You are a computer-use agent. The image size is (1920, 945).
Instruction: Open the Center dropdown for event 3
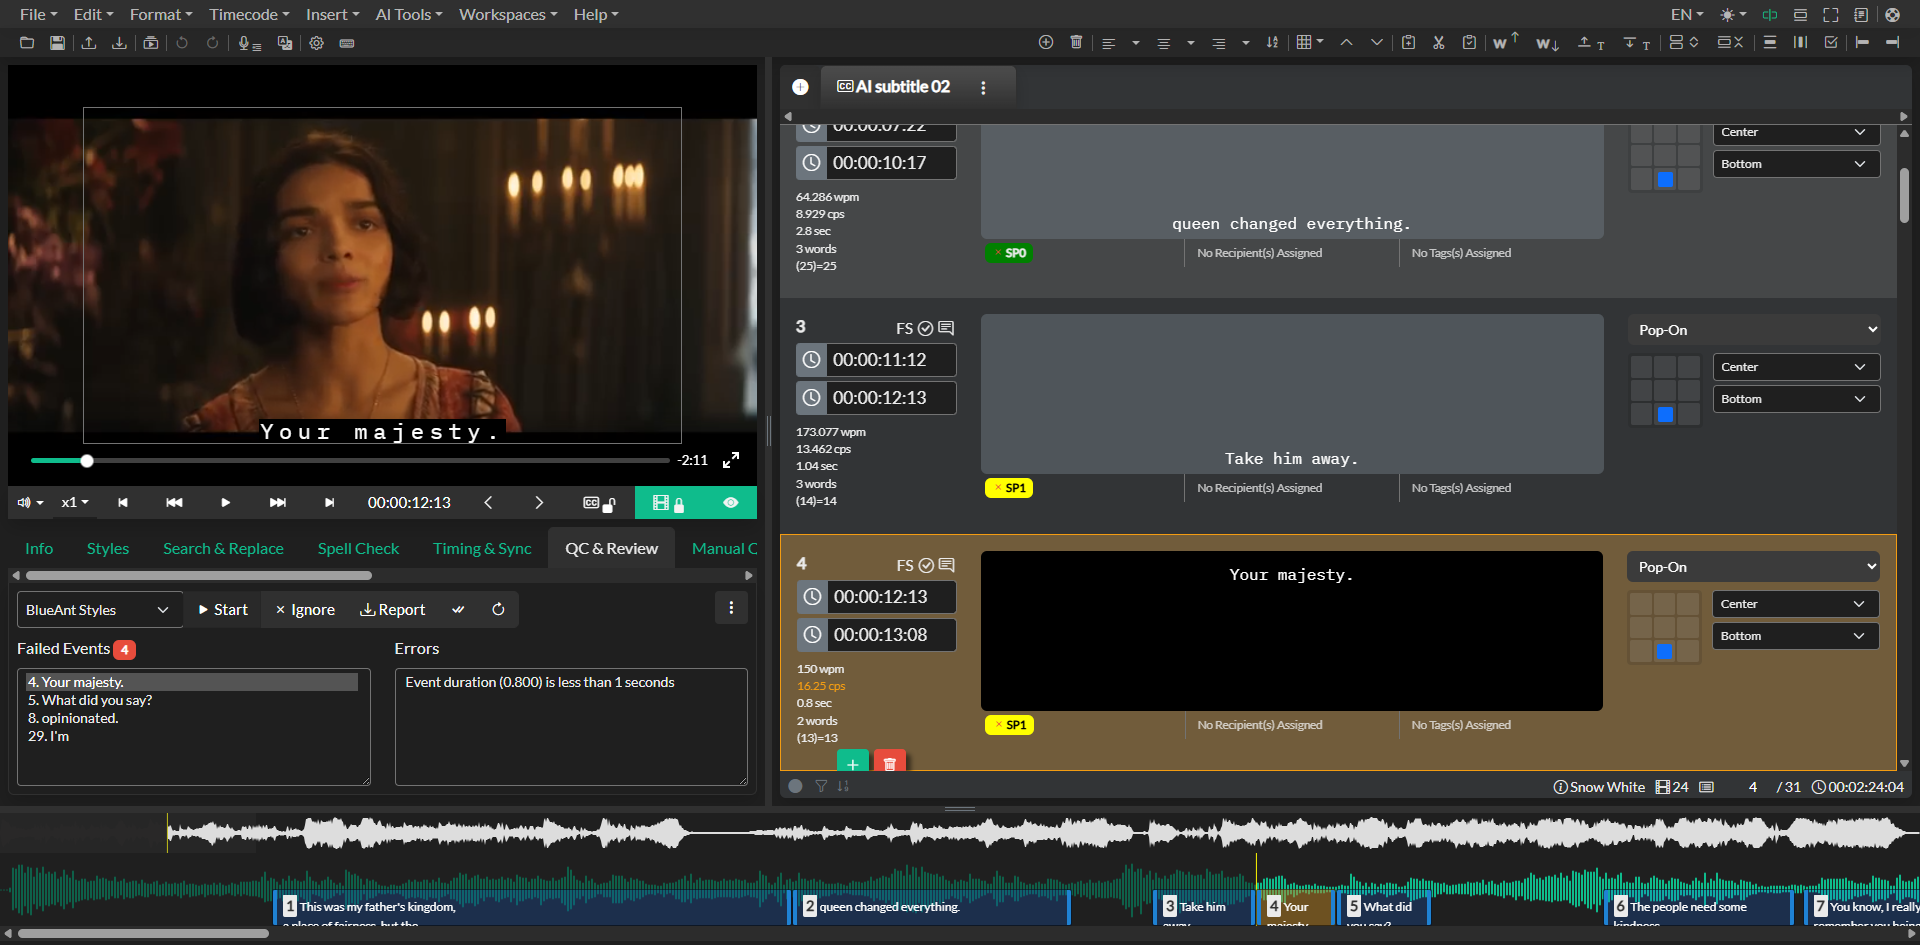1796,367
